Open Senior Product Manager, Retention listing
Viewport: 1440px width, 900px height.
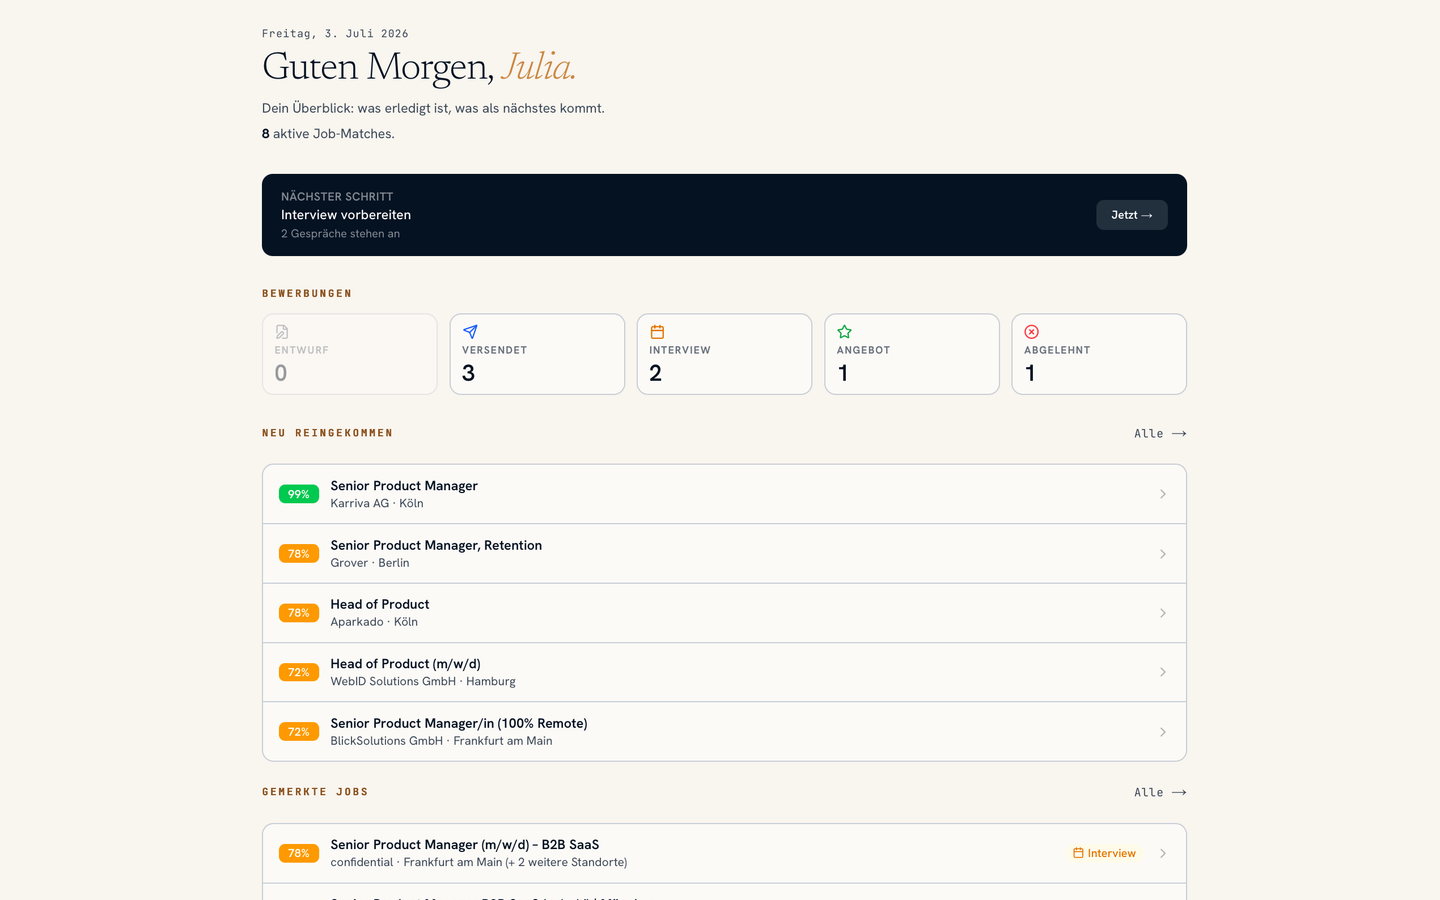724,553
